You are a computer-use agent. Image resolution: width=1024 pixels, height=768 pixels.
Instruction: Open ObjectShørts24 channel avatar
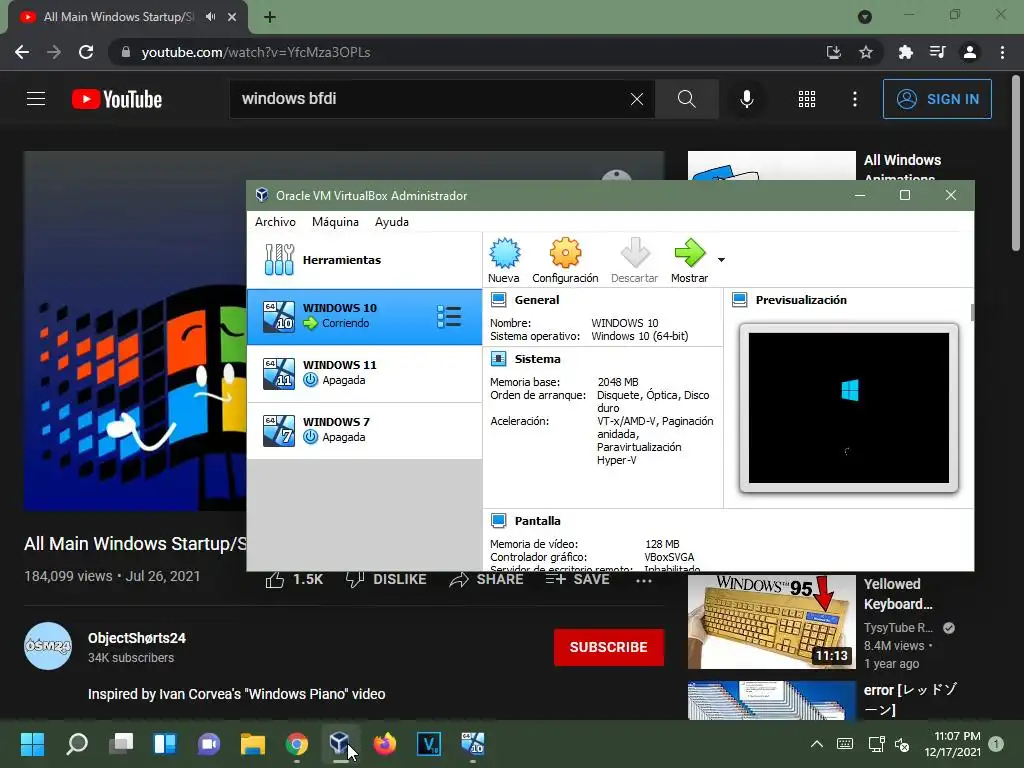48,646
